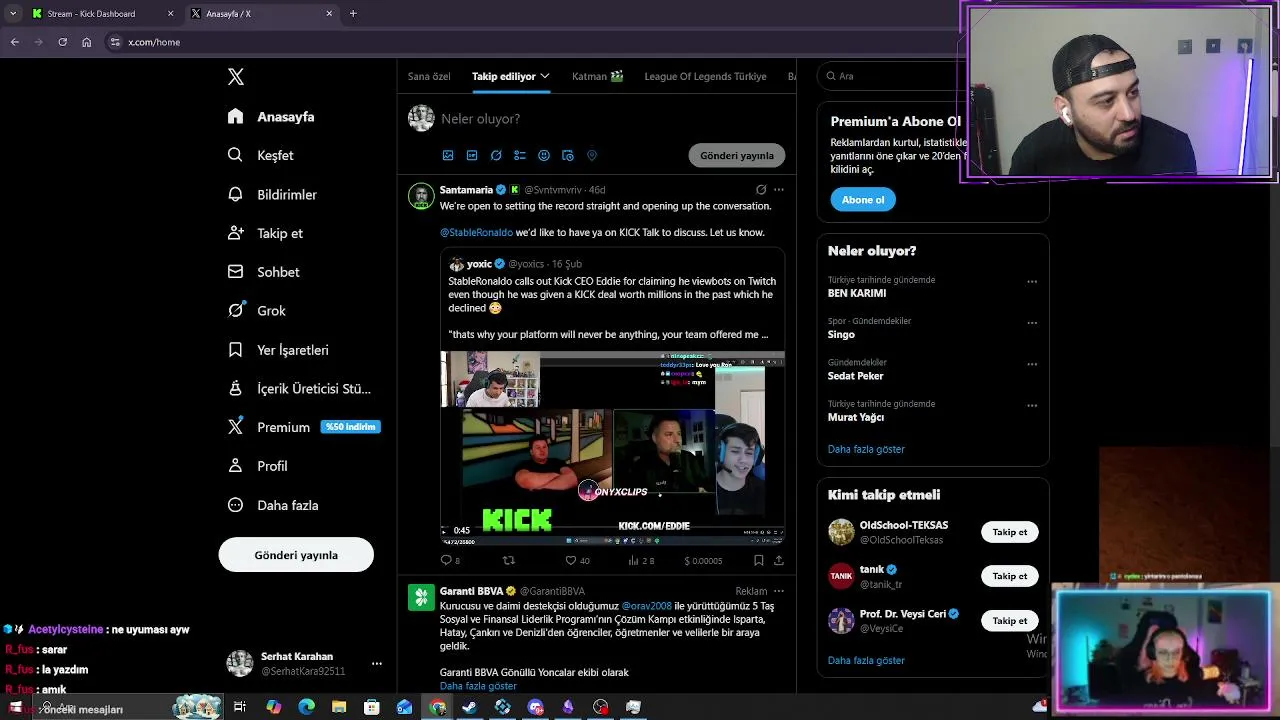Click the Profil person icon

click(x=236, y=466)
